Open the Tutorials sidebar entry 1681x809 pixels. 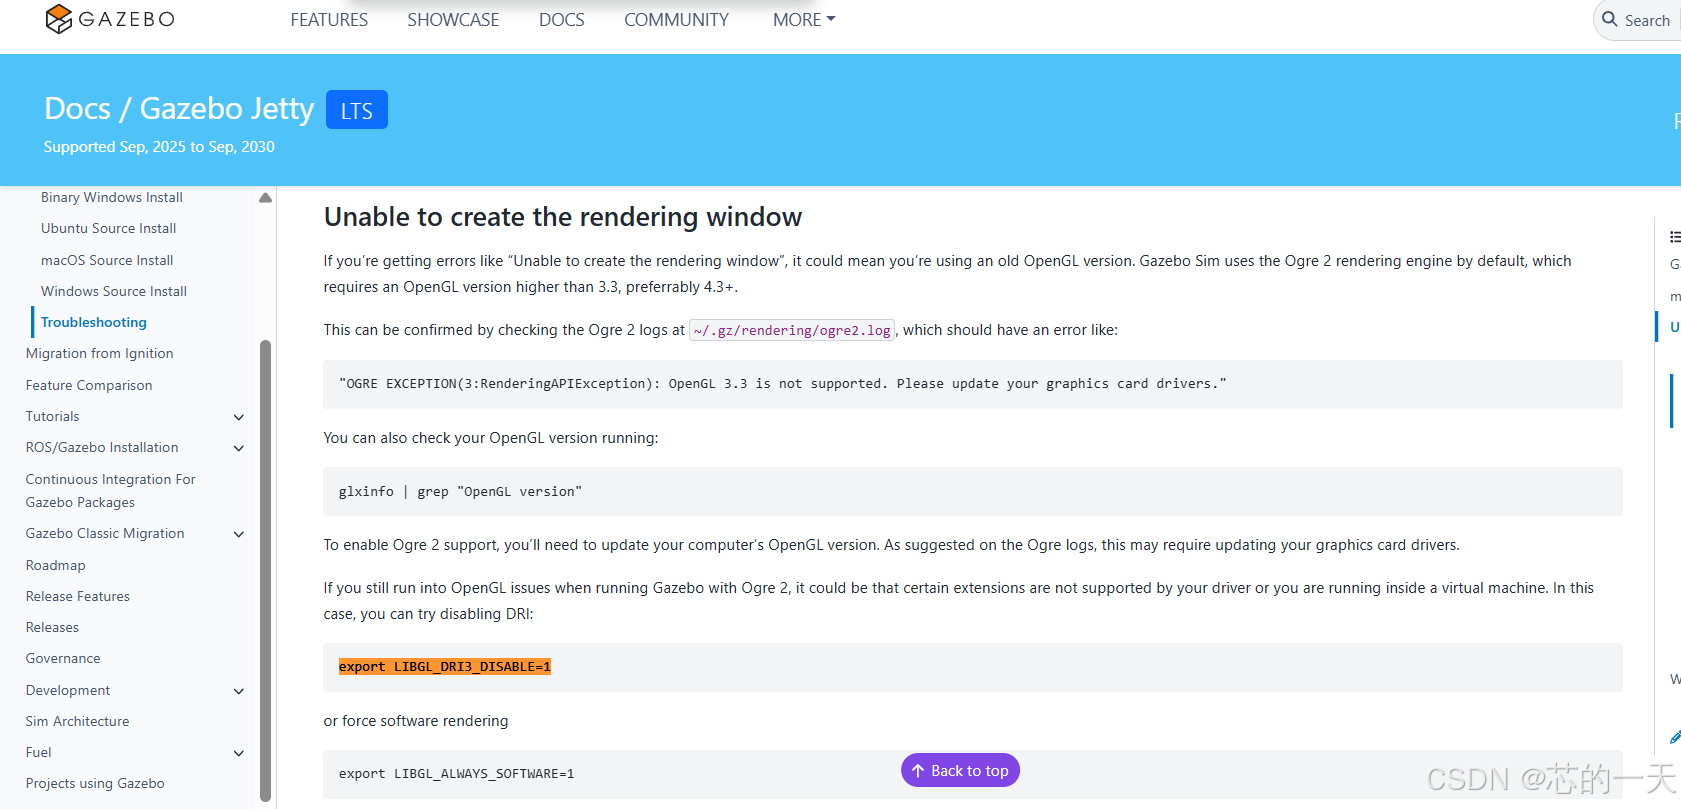click(x=53, y=416)
